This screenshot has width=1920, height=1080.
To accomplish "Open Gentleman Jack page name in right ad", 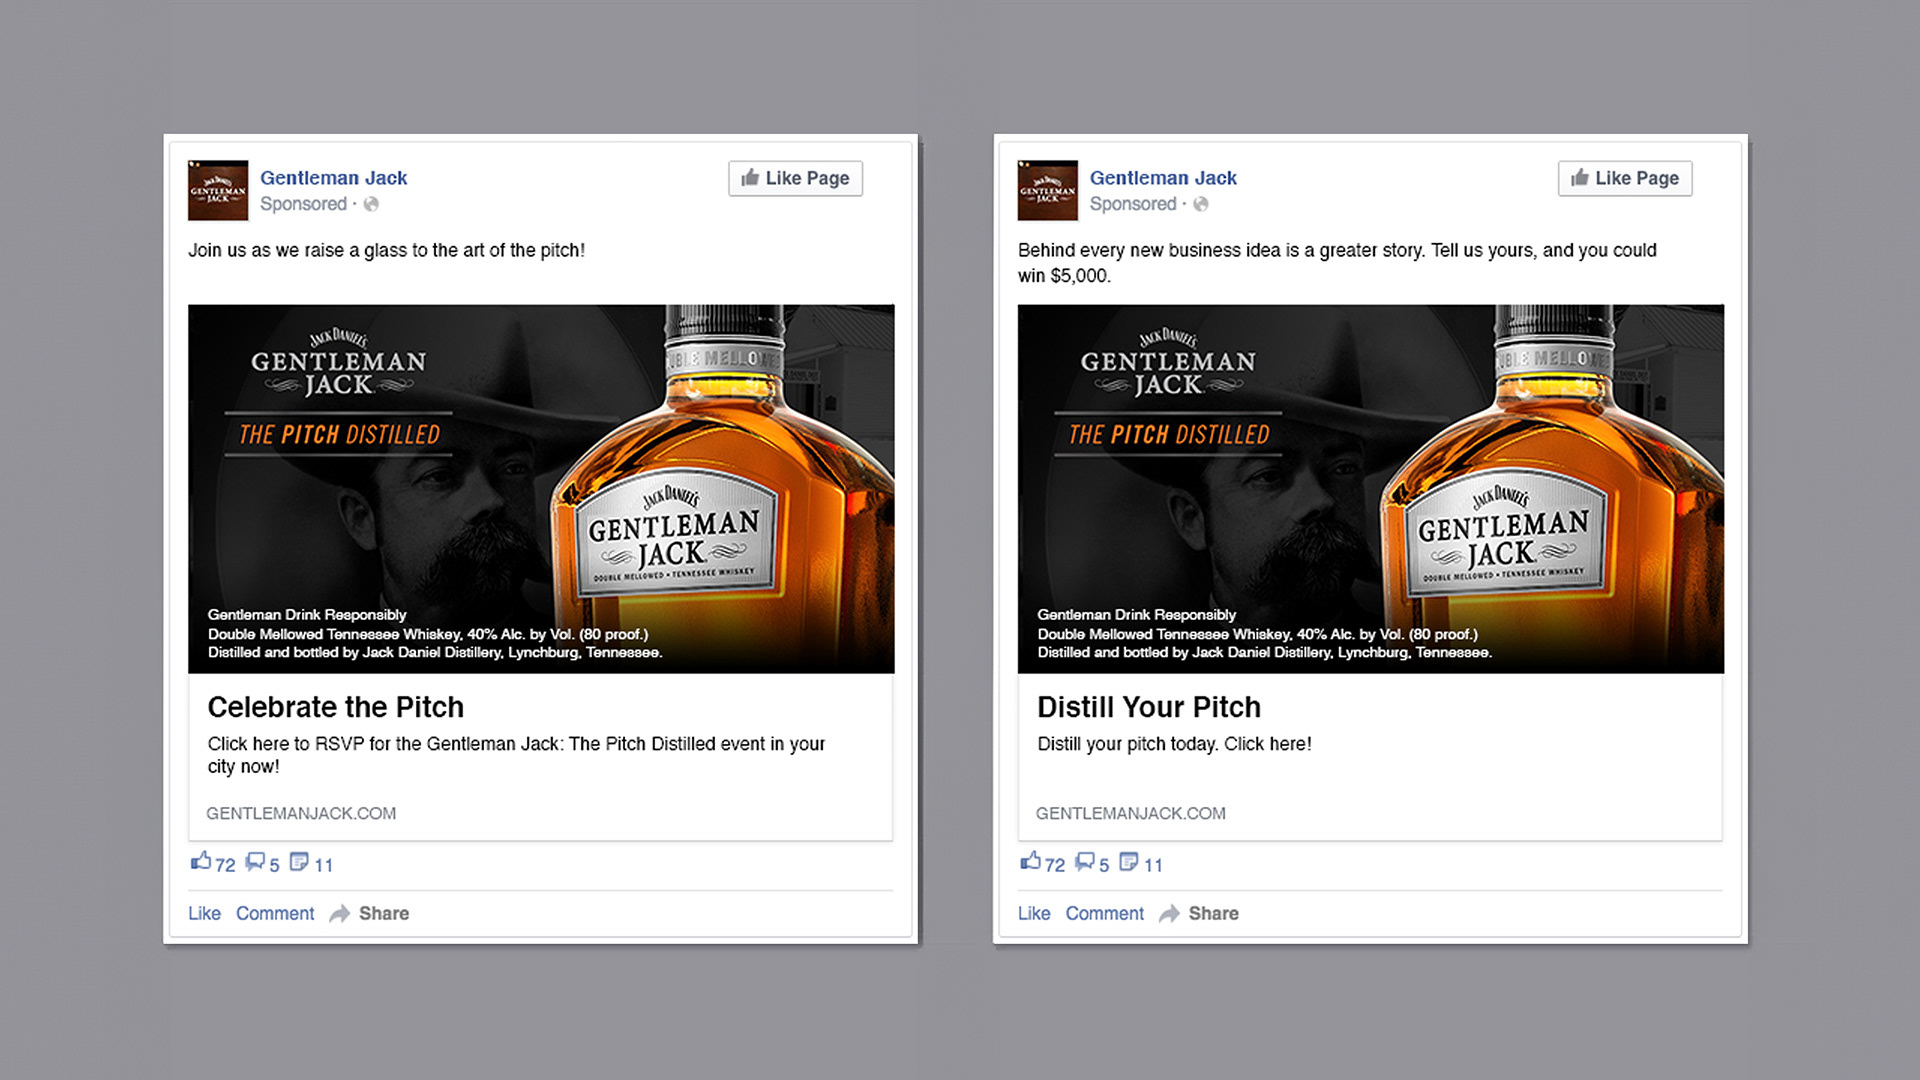I will (x=1163, y=178).
